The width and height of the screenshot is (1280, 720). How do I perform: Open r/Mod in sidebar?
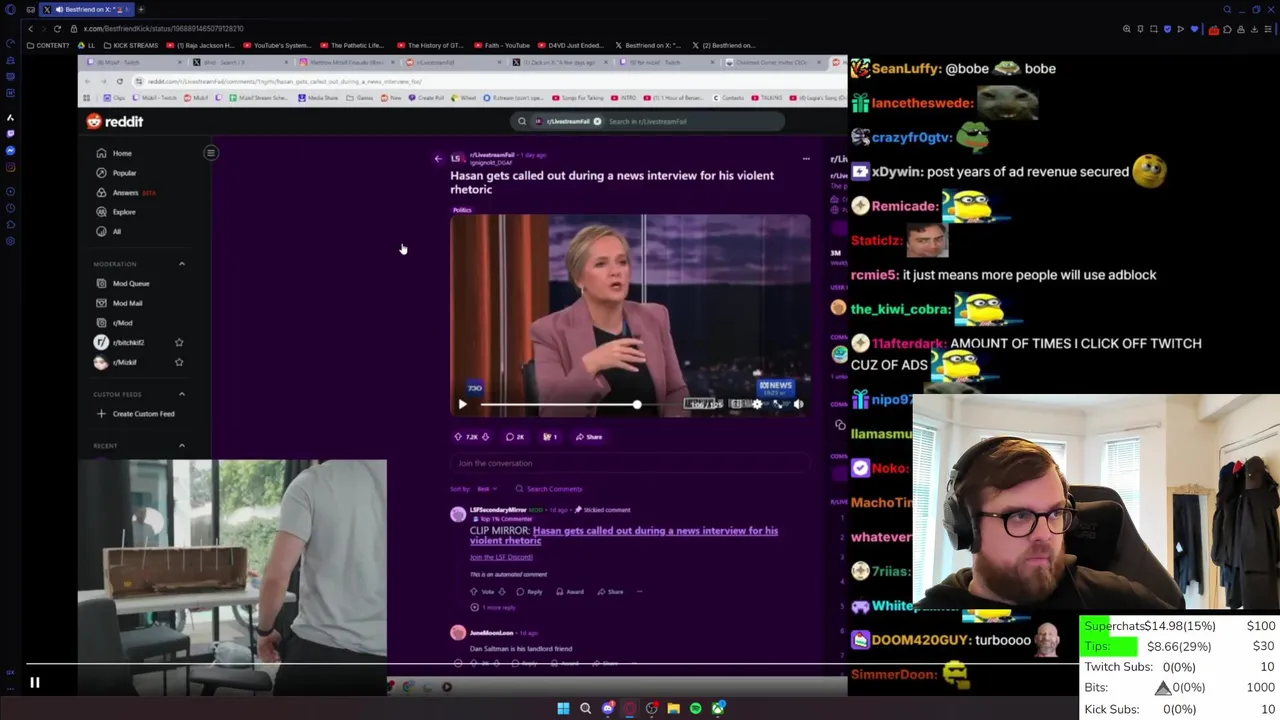[x=114, y=323]
